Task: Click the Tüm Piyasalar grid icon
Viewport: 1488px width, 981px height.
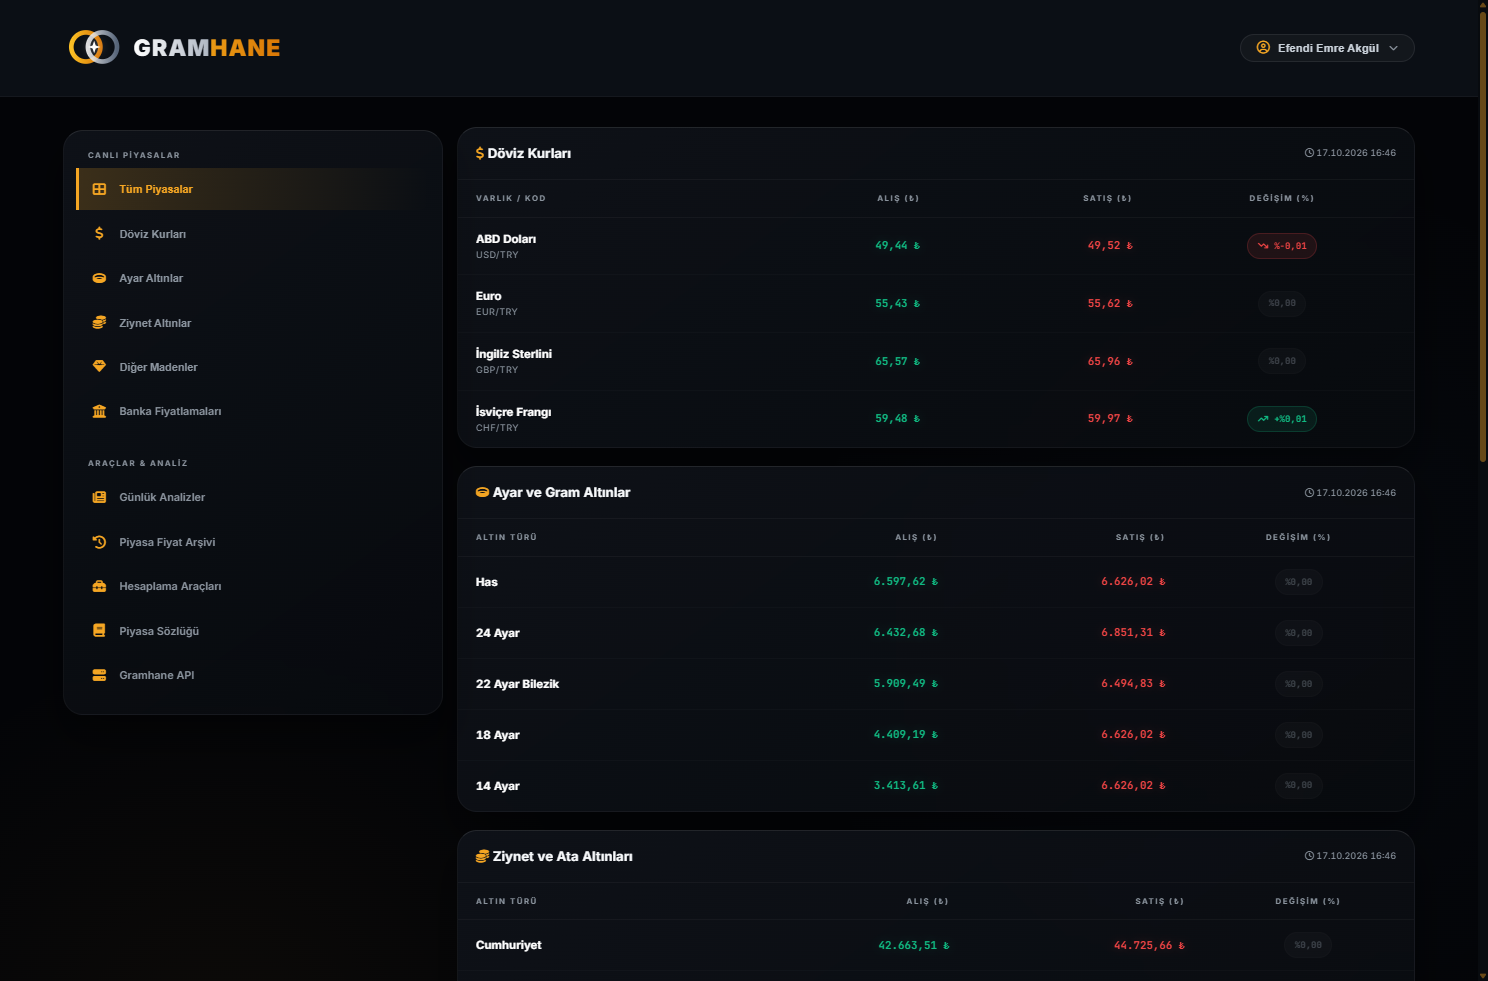Action: click(99, 189)
